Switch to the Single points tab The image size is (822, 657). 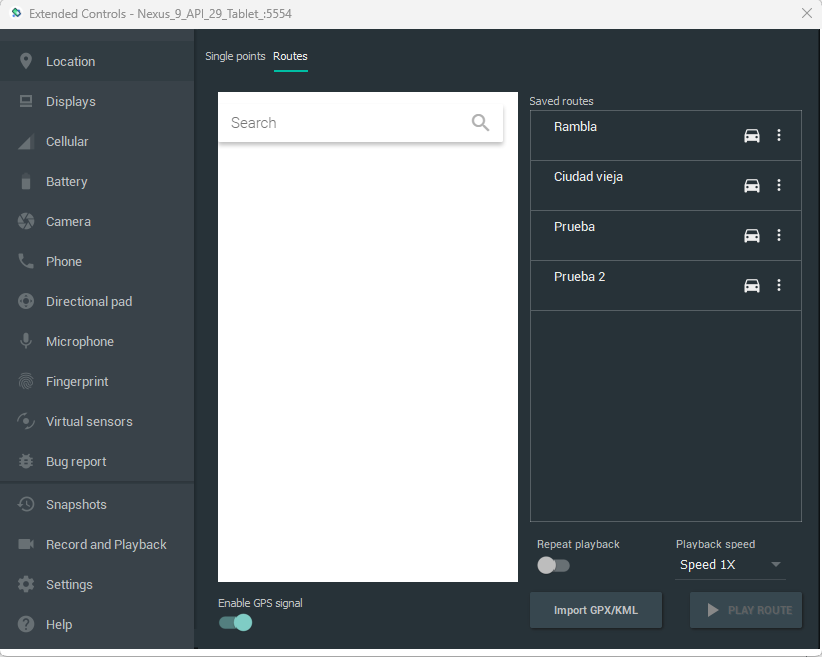235,56
